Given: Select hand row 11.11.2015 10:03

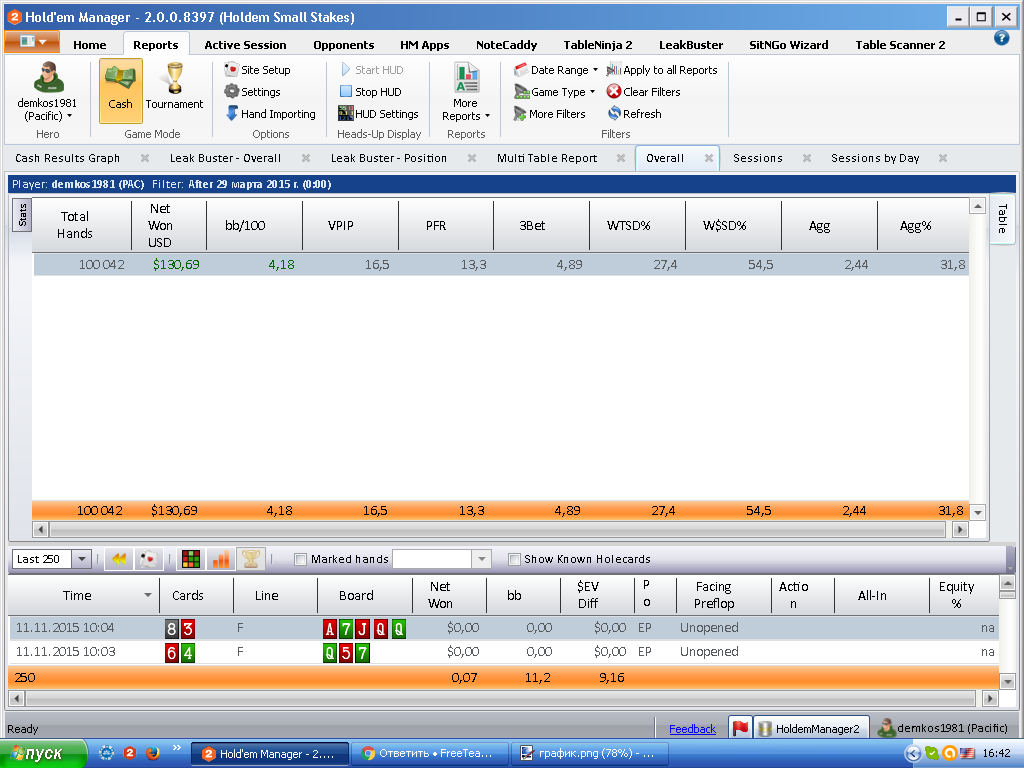Looking at the screenshot, I should point(503,652).
